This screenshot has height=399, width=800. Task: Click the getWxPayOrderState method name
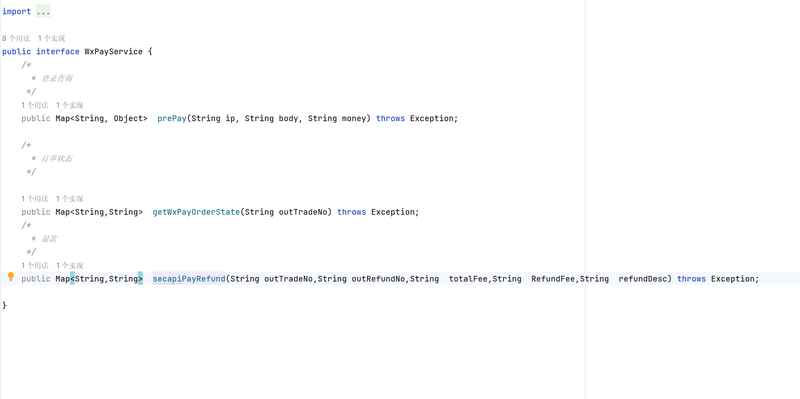click(x=196, y=212)
